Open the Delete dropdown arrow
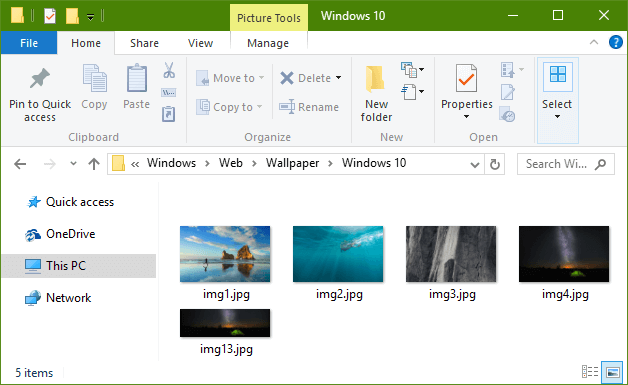 (338, 78)
